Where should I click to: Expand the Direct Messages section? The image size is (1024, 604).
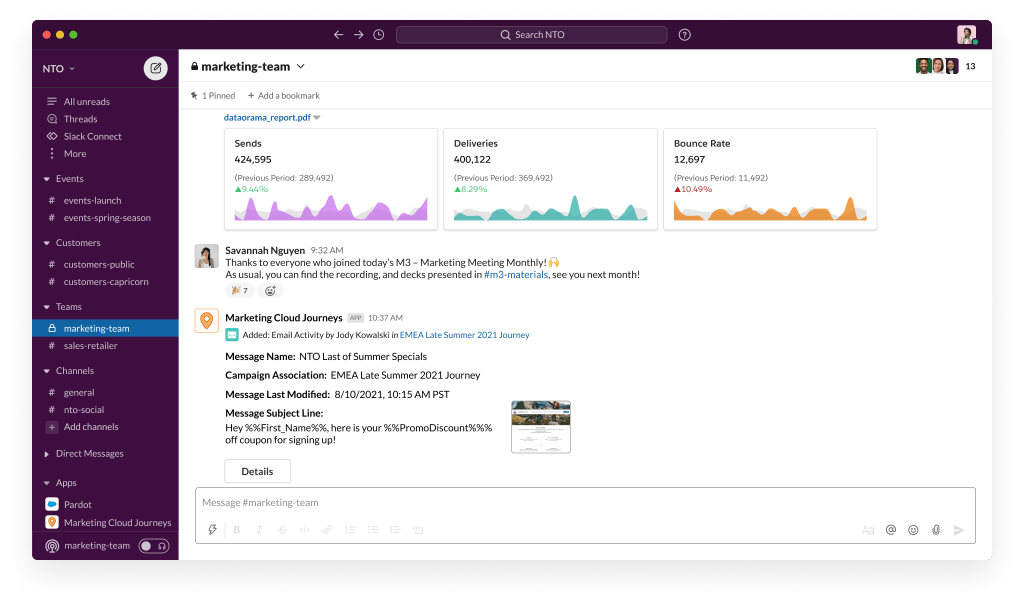click(47, 454)
